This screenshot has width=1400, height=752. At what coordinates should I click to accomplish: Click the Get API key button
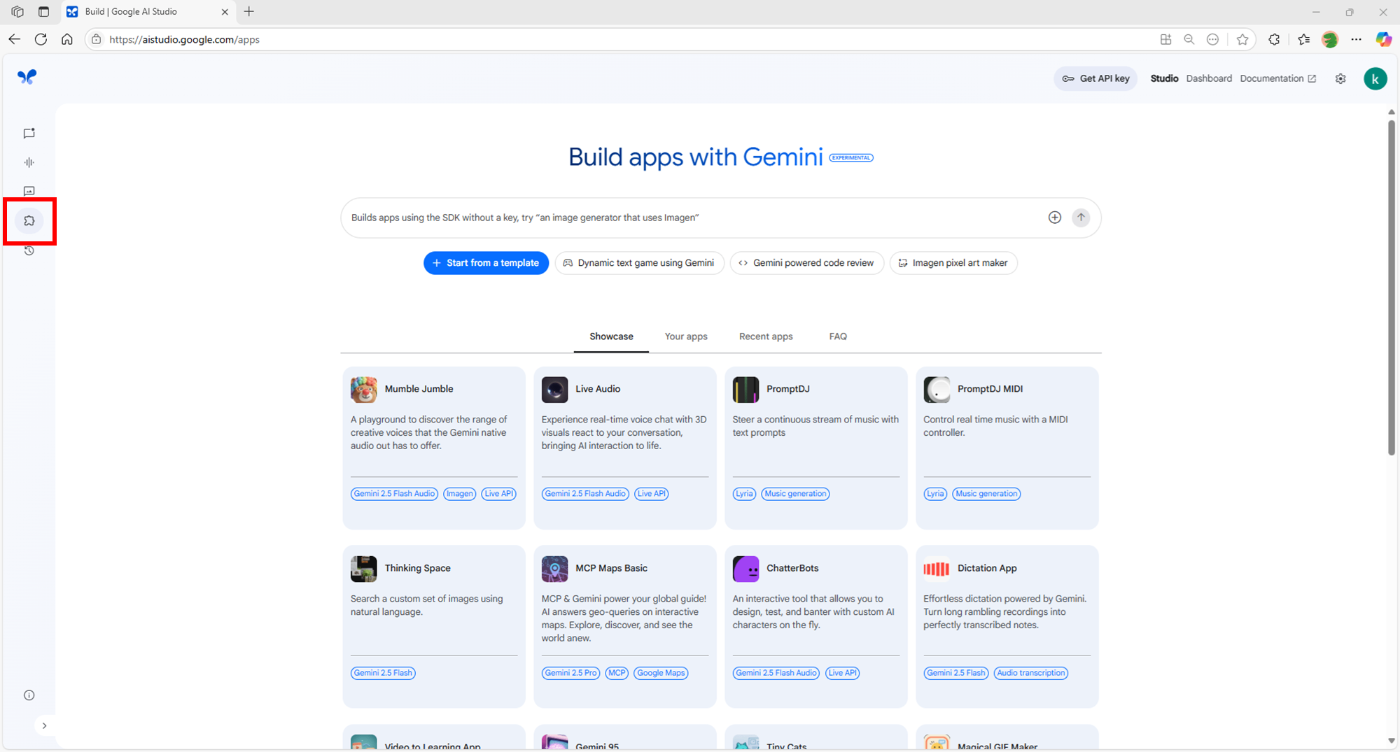[x=1096, y=79]
